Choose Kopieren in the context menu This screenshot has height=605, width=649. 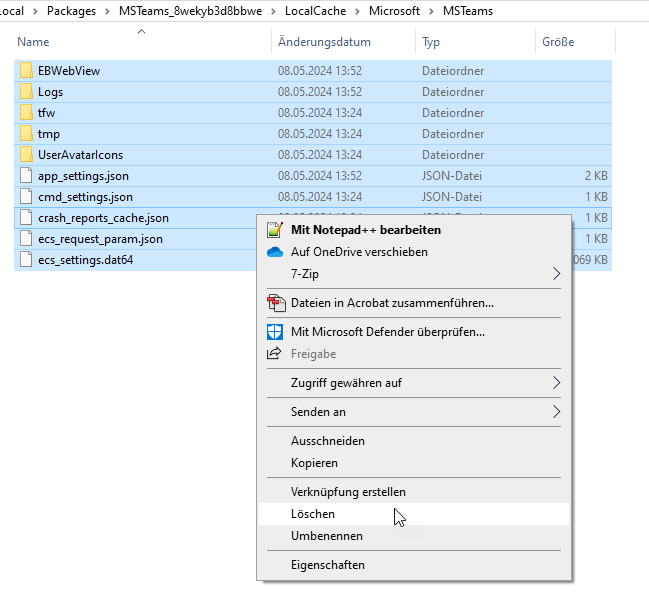point(314,463)
